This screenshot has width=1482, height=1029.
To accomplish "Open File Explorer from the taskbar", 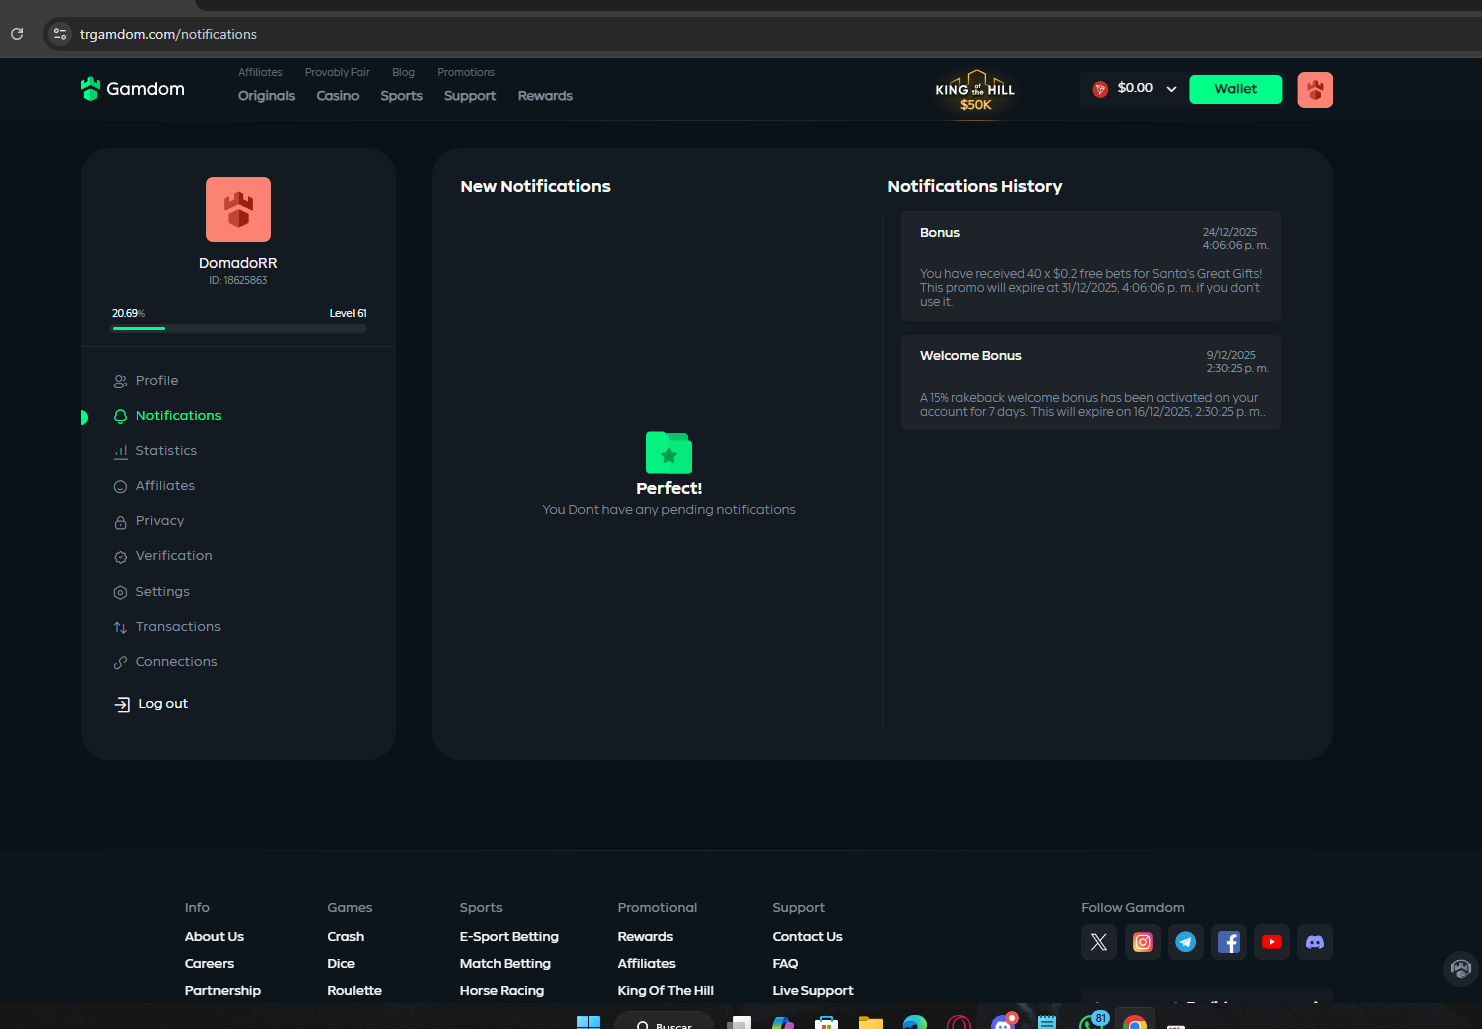I will point(871,1022).
